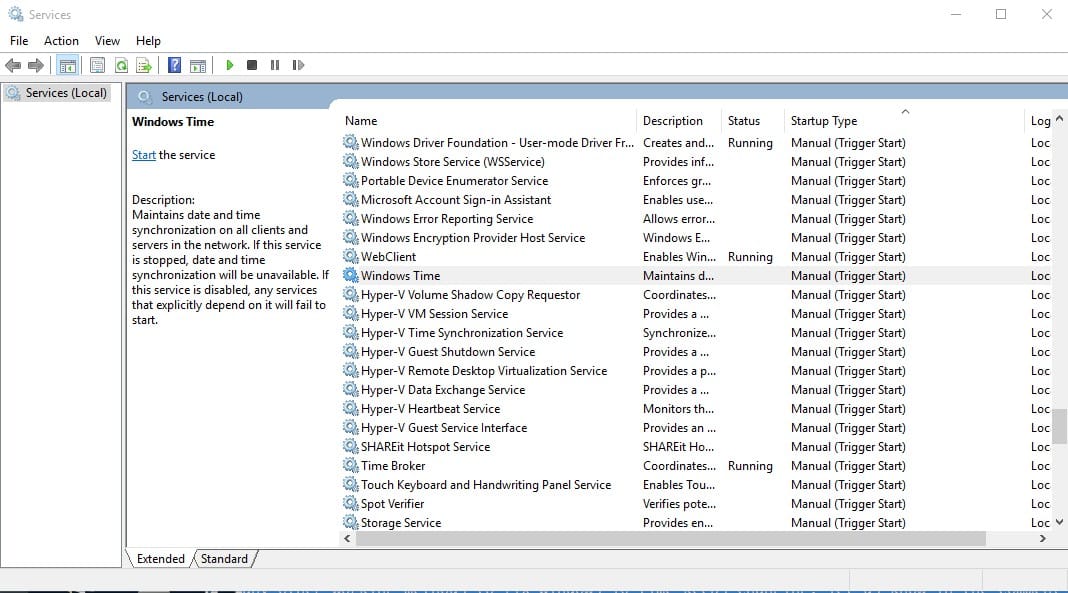Viewport: 1068px width, 593px height.
Task: Click the Back arrow in the toolbar
Action: tap(13, 65)
